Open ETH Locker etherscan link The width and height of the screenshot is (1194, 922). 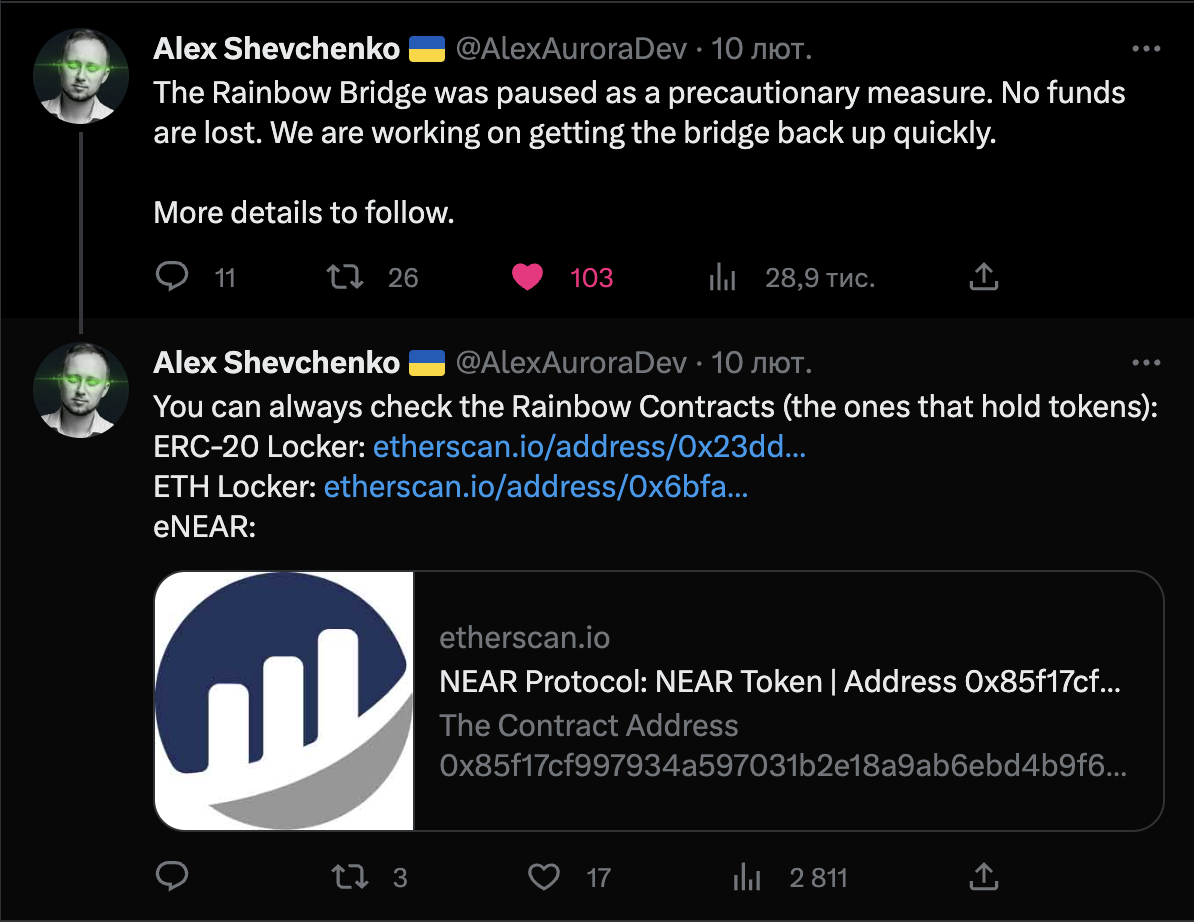(x=536, y=487)
